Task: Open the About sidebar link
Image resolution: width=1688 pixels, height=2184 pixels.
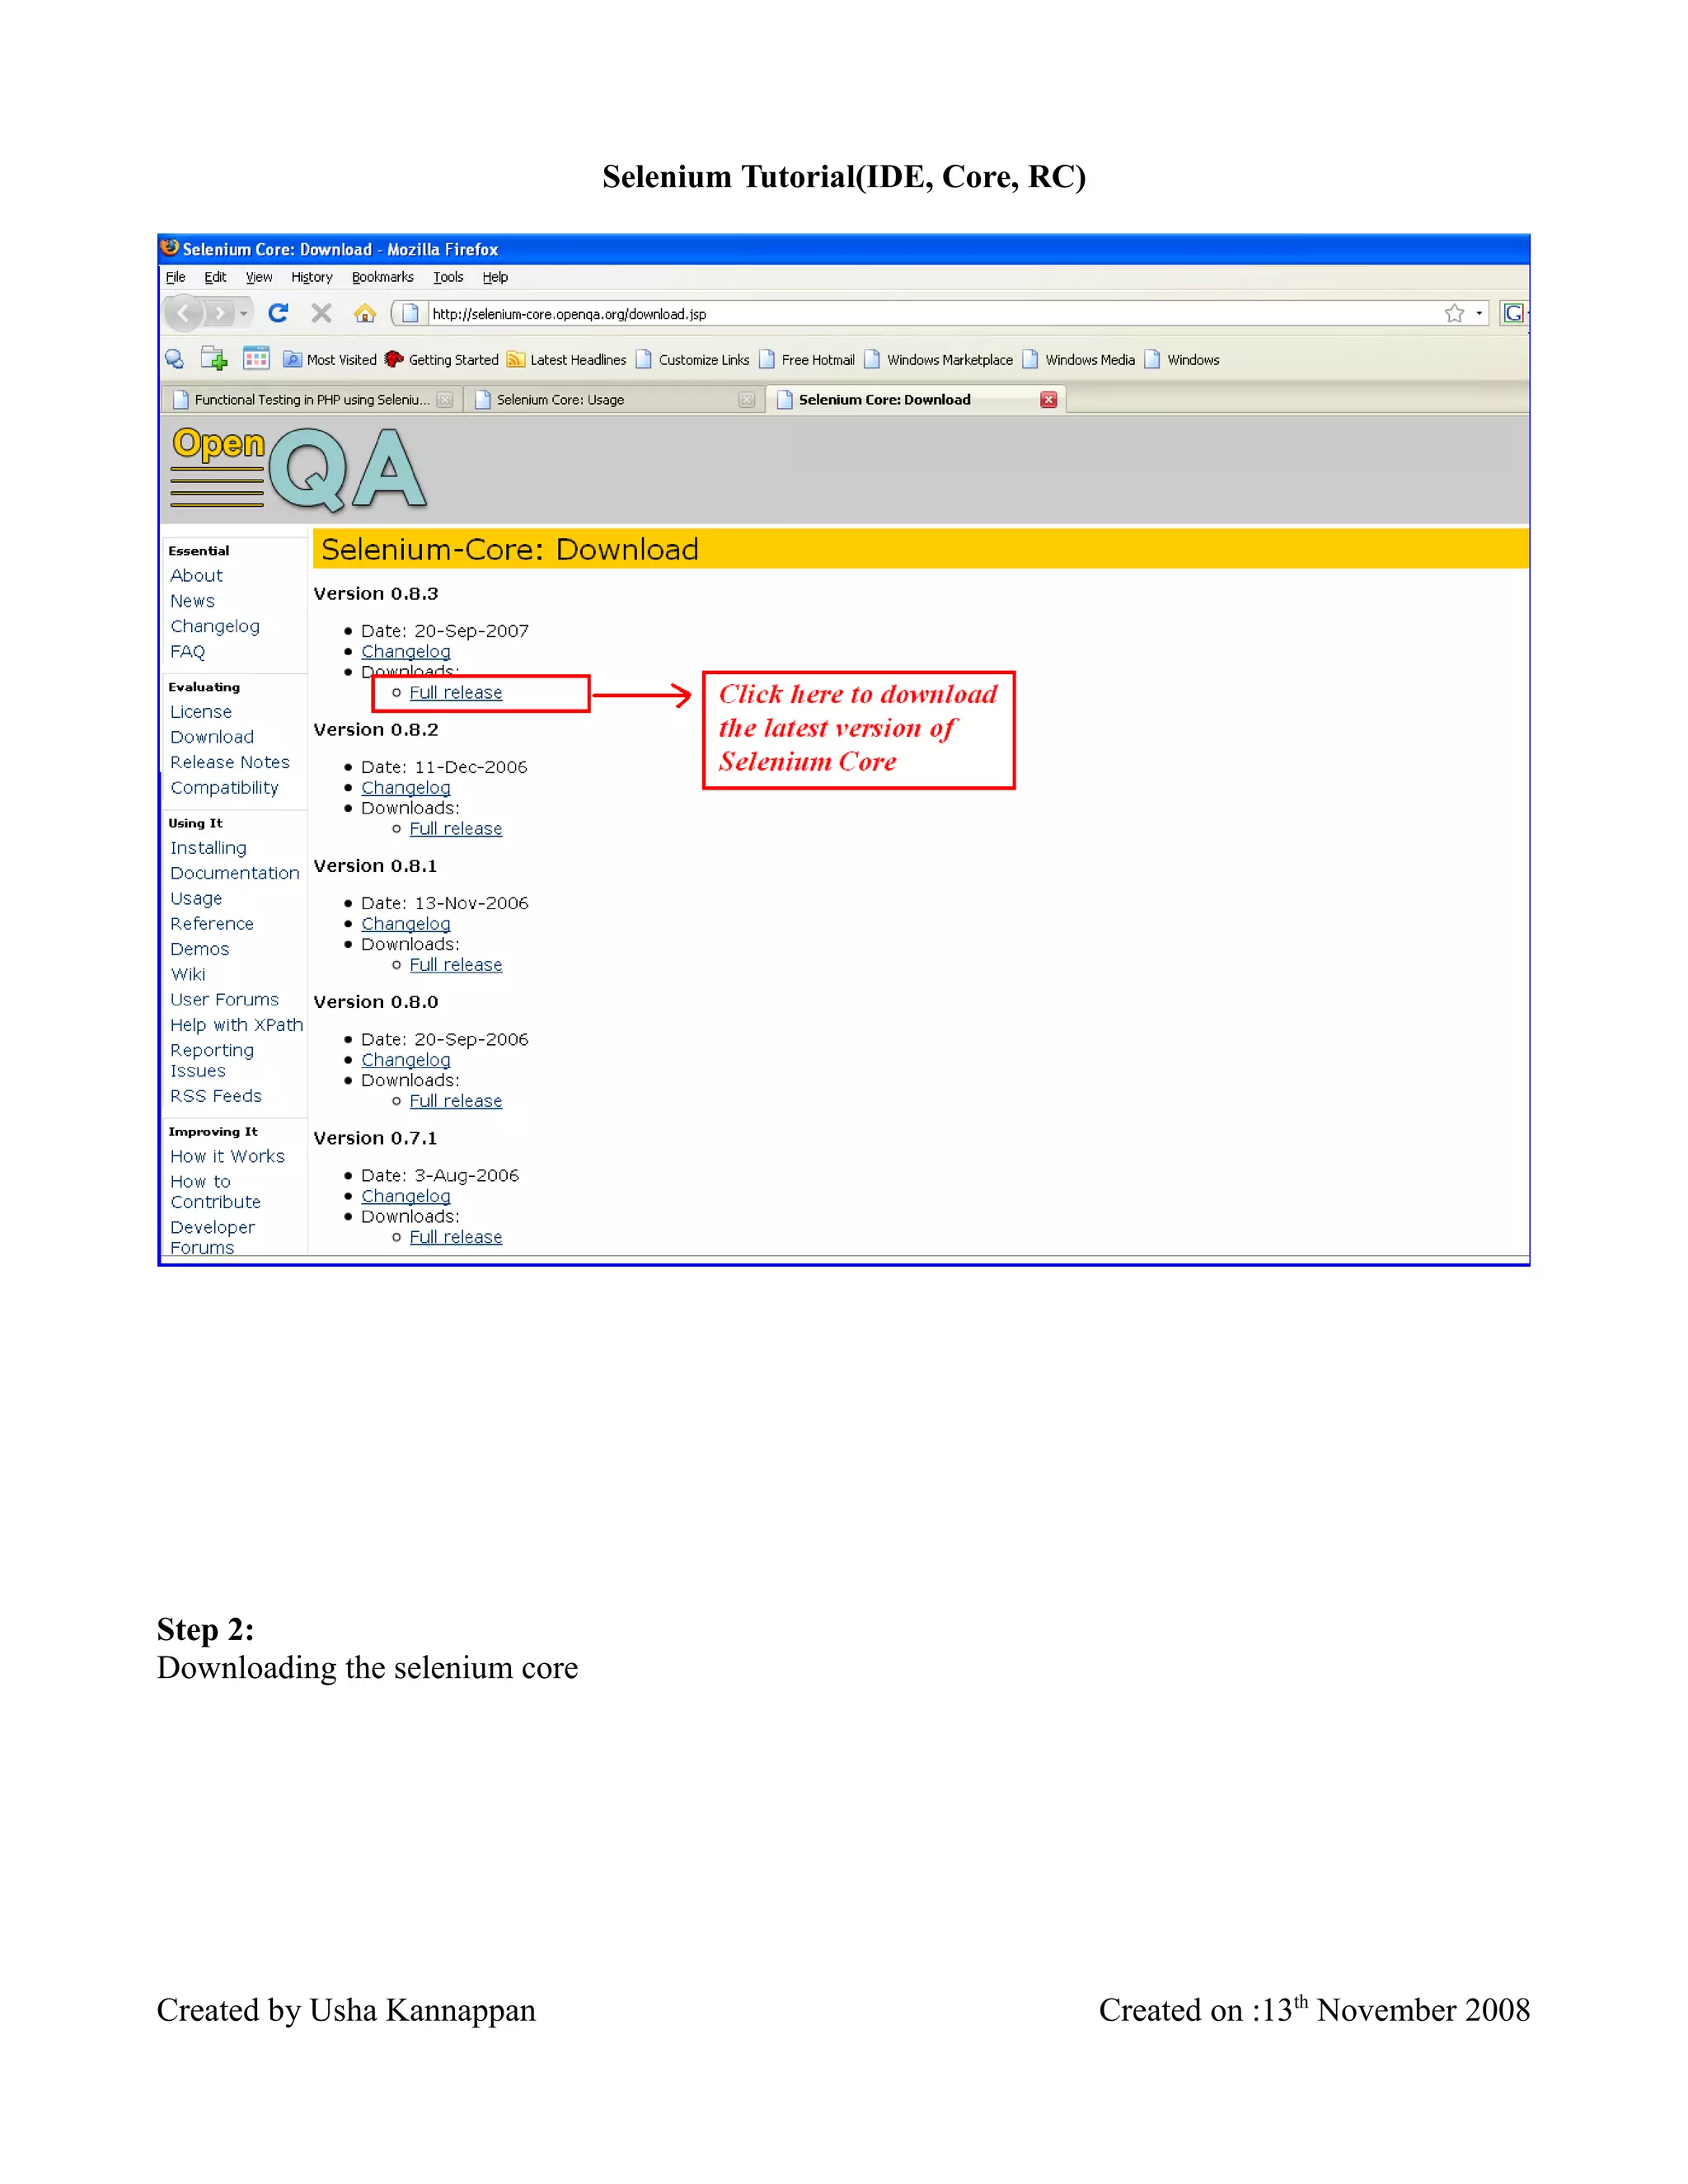Action: 196,575
